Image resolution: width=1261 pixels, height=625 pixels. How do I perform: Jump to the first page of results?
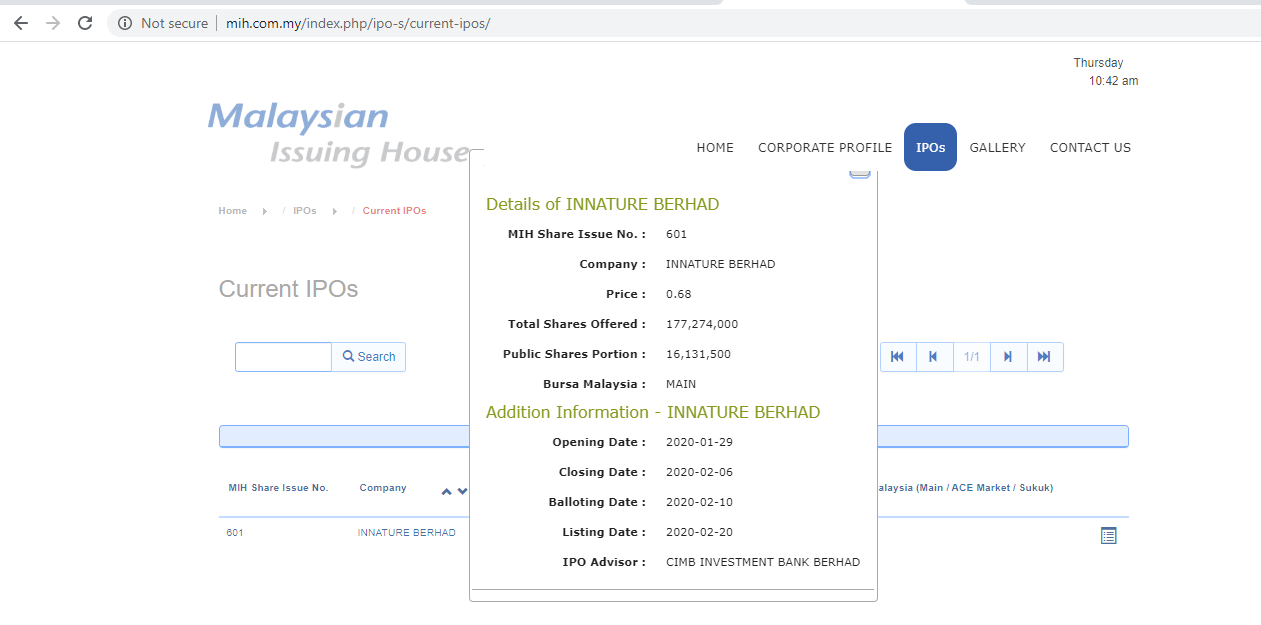(x=897, y=357)
